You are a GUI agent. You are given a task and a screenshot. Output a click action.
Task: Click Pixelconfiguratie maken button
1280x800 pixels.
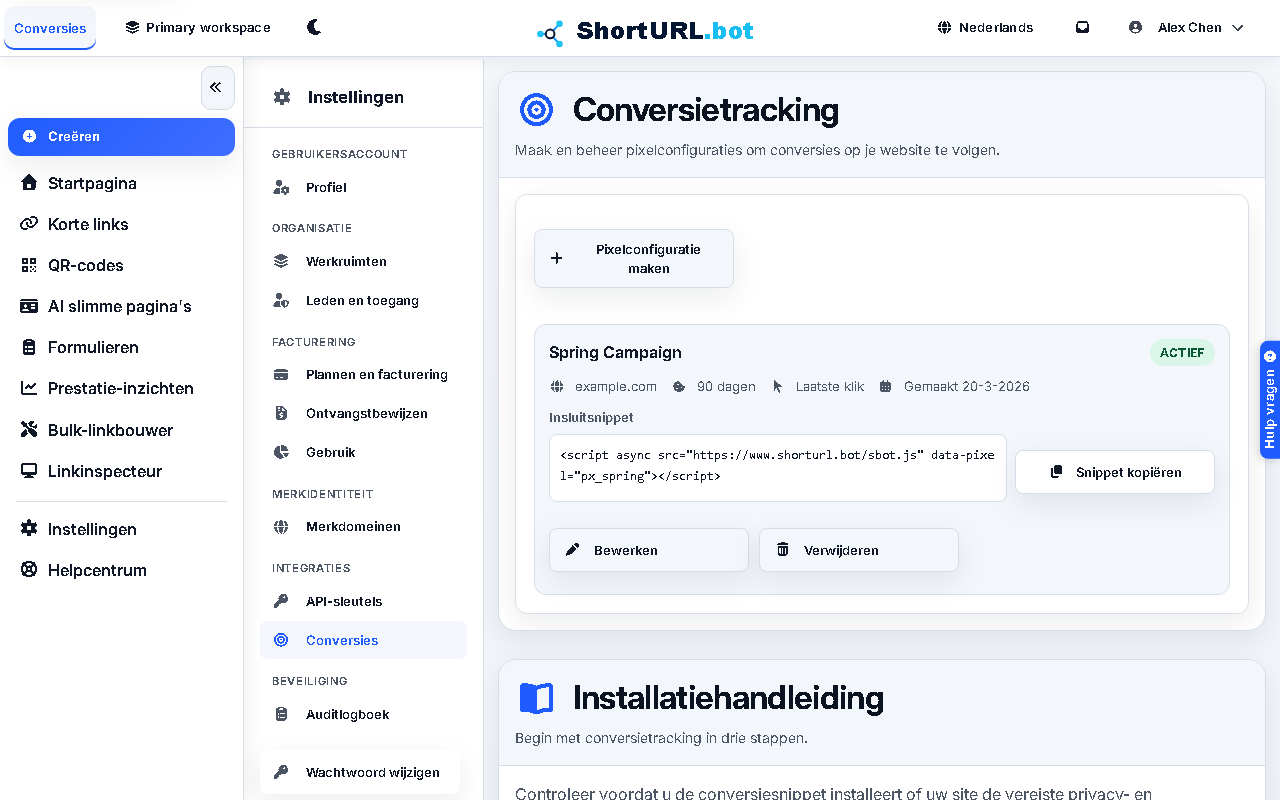(634, 259)
